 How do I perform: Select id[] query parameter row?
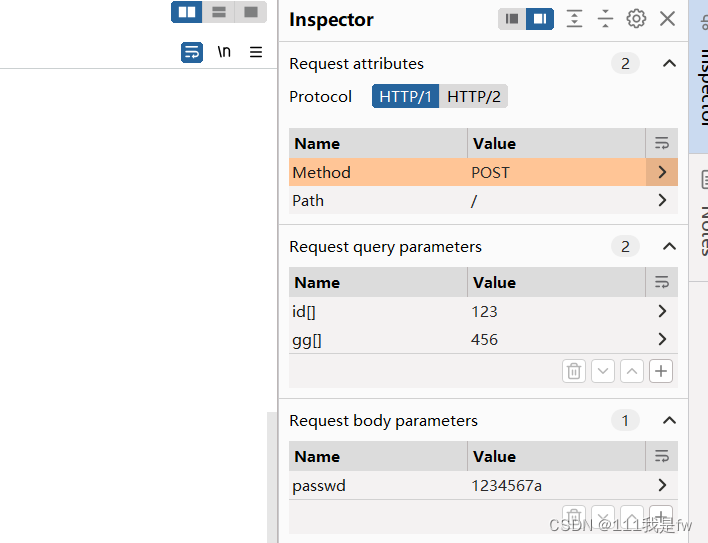(x=483, y=311)
